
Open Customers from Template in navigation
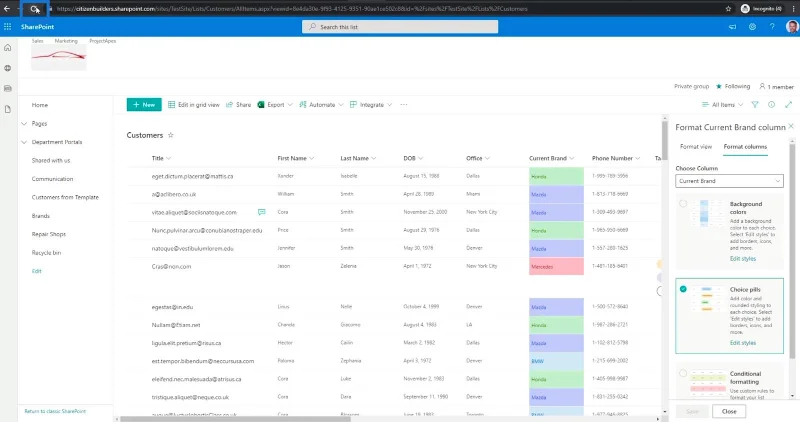pos(65,197)
